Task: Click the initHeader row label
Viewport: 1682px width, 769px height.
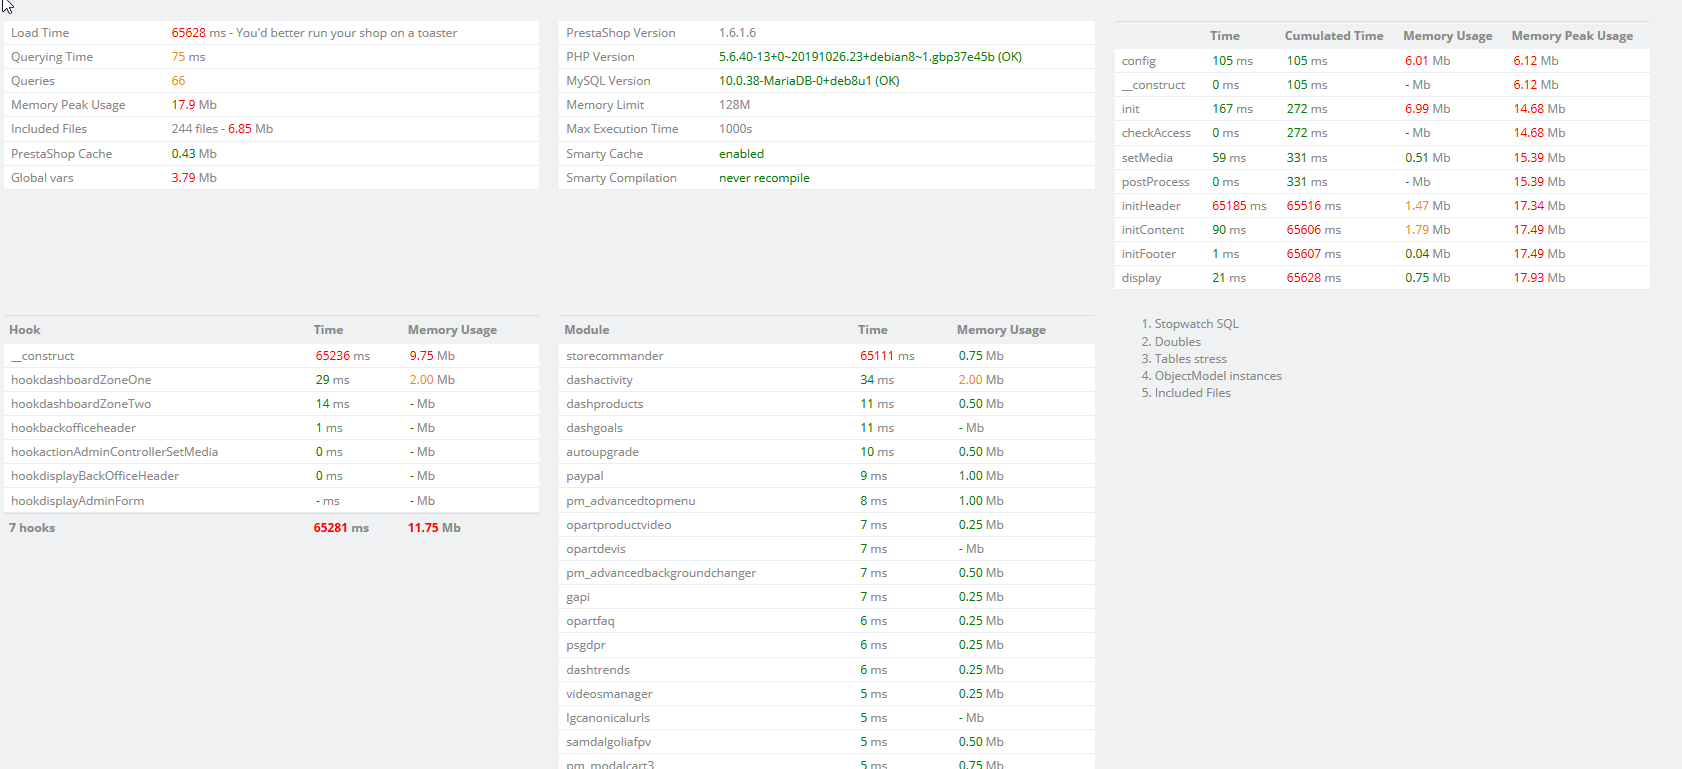Action: [x=1151, y=206]
